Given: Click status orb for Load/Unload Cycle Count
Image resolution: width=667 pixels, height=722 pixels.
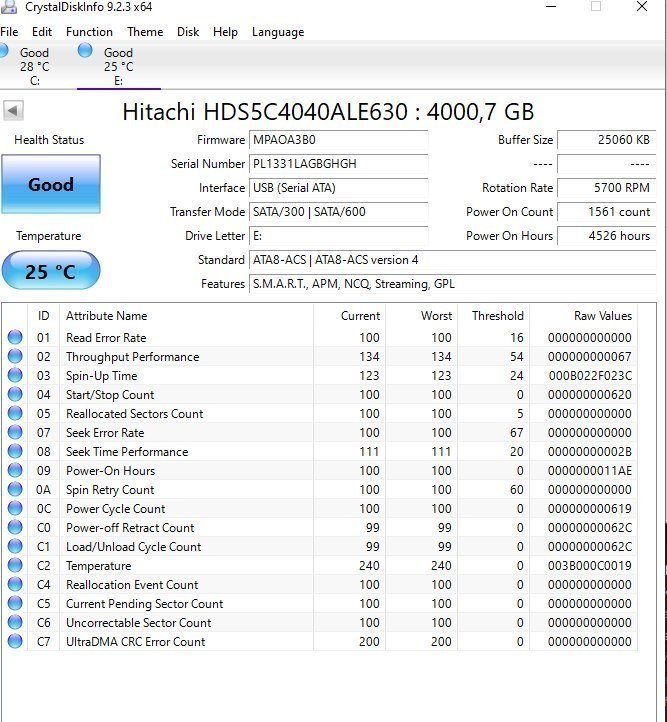Looking at the screenshot, I should [x=15, y=546].
